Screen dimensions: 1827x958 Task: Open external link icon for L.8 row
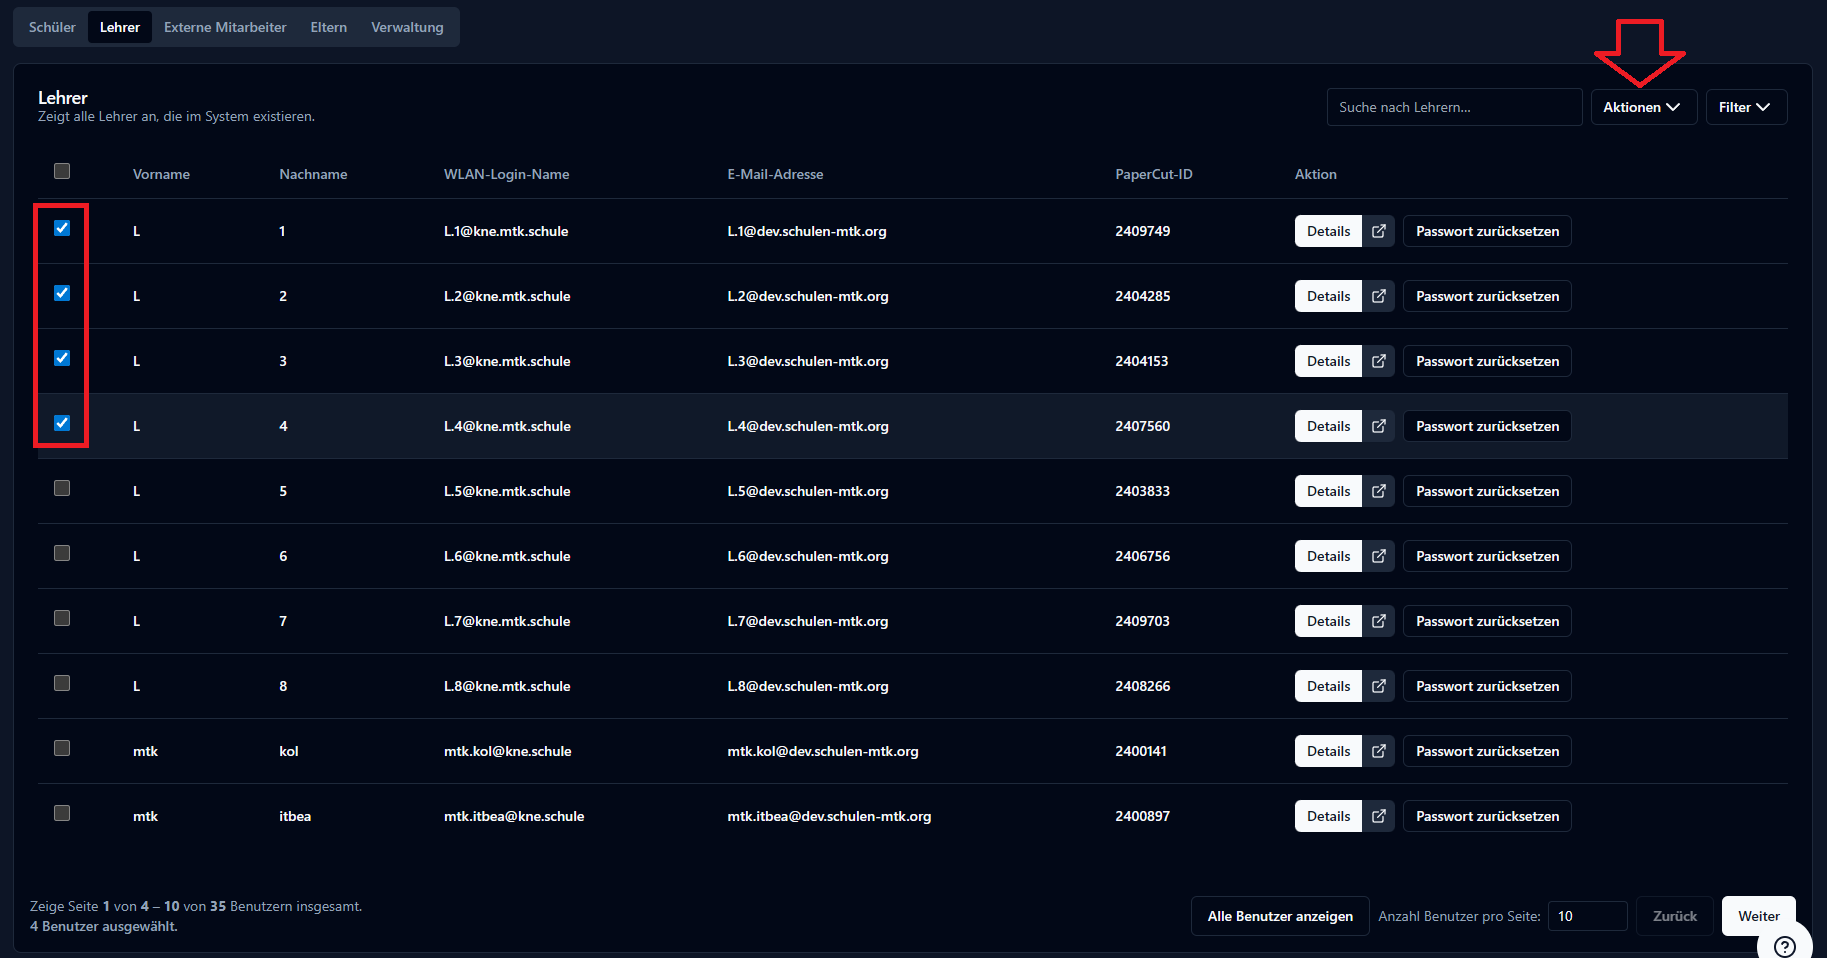(x=1378, y=686)
